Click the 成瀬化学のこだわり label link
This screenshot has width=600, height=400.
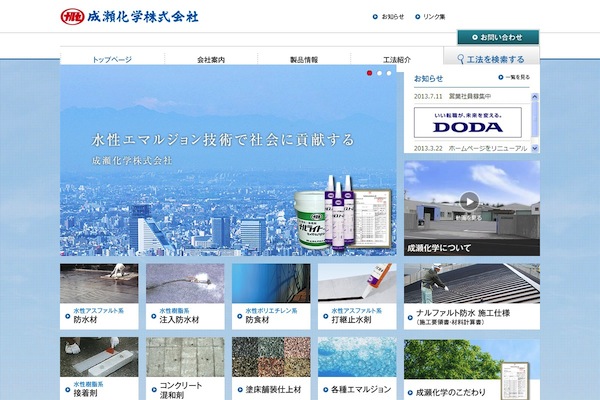coord(451,392)
